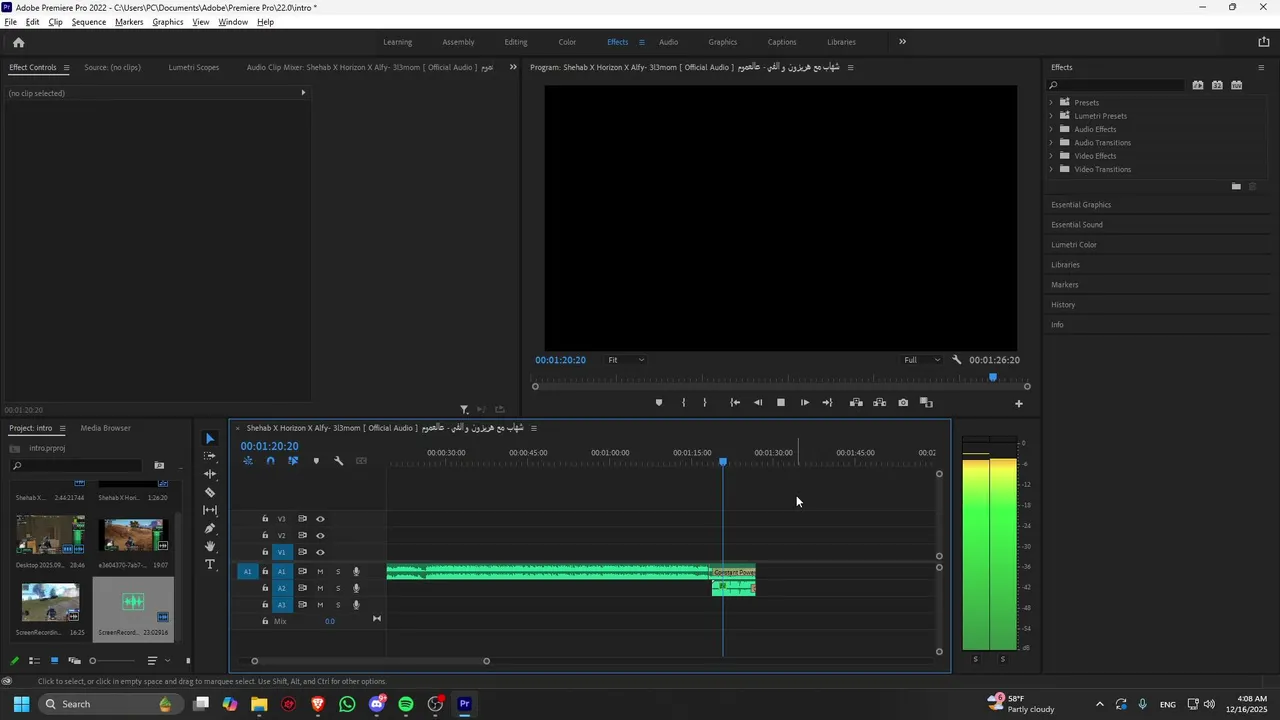This screenshot has height=720, width=1280.
Task: Open the Markers menu
Action: coord(129,22)
